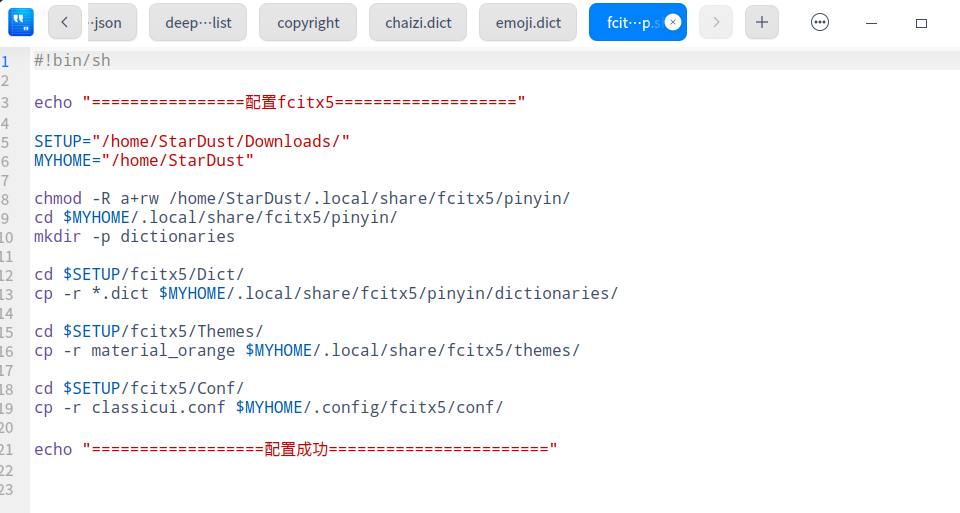Click the cp -r classicui.conf line

(269, 407)
